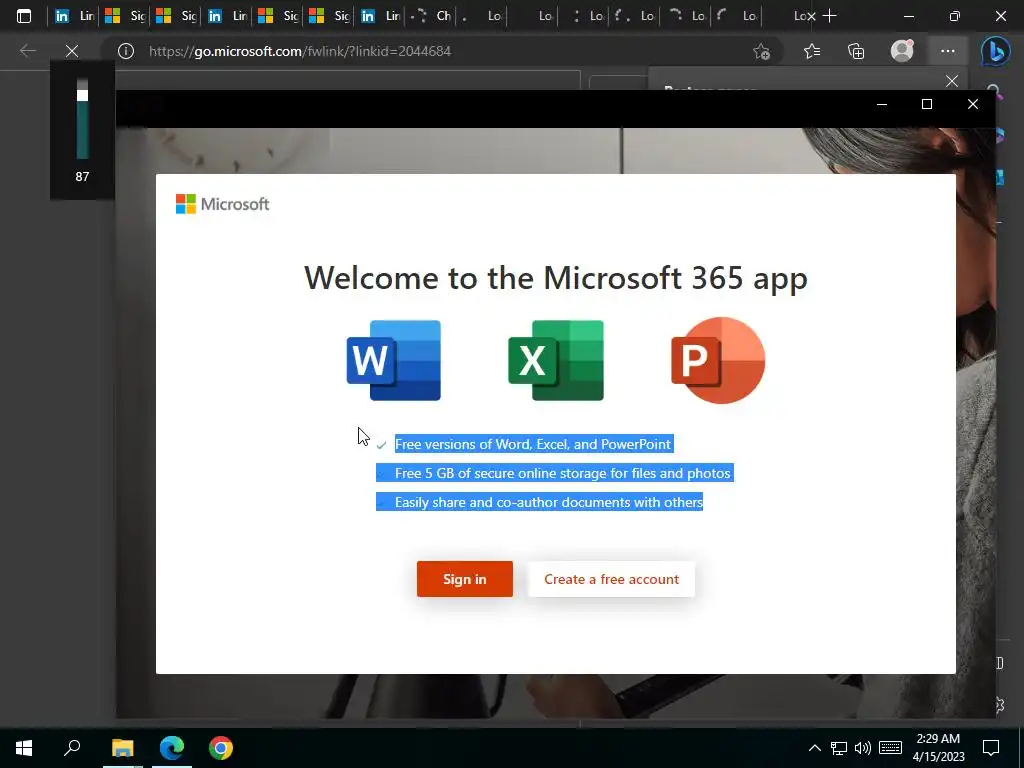Dismiss the Restore pages popup
Screen dimensions: 1024x768
pyautogui.click(x=952, y=81)
